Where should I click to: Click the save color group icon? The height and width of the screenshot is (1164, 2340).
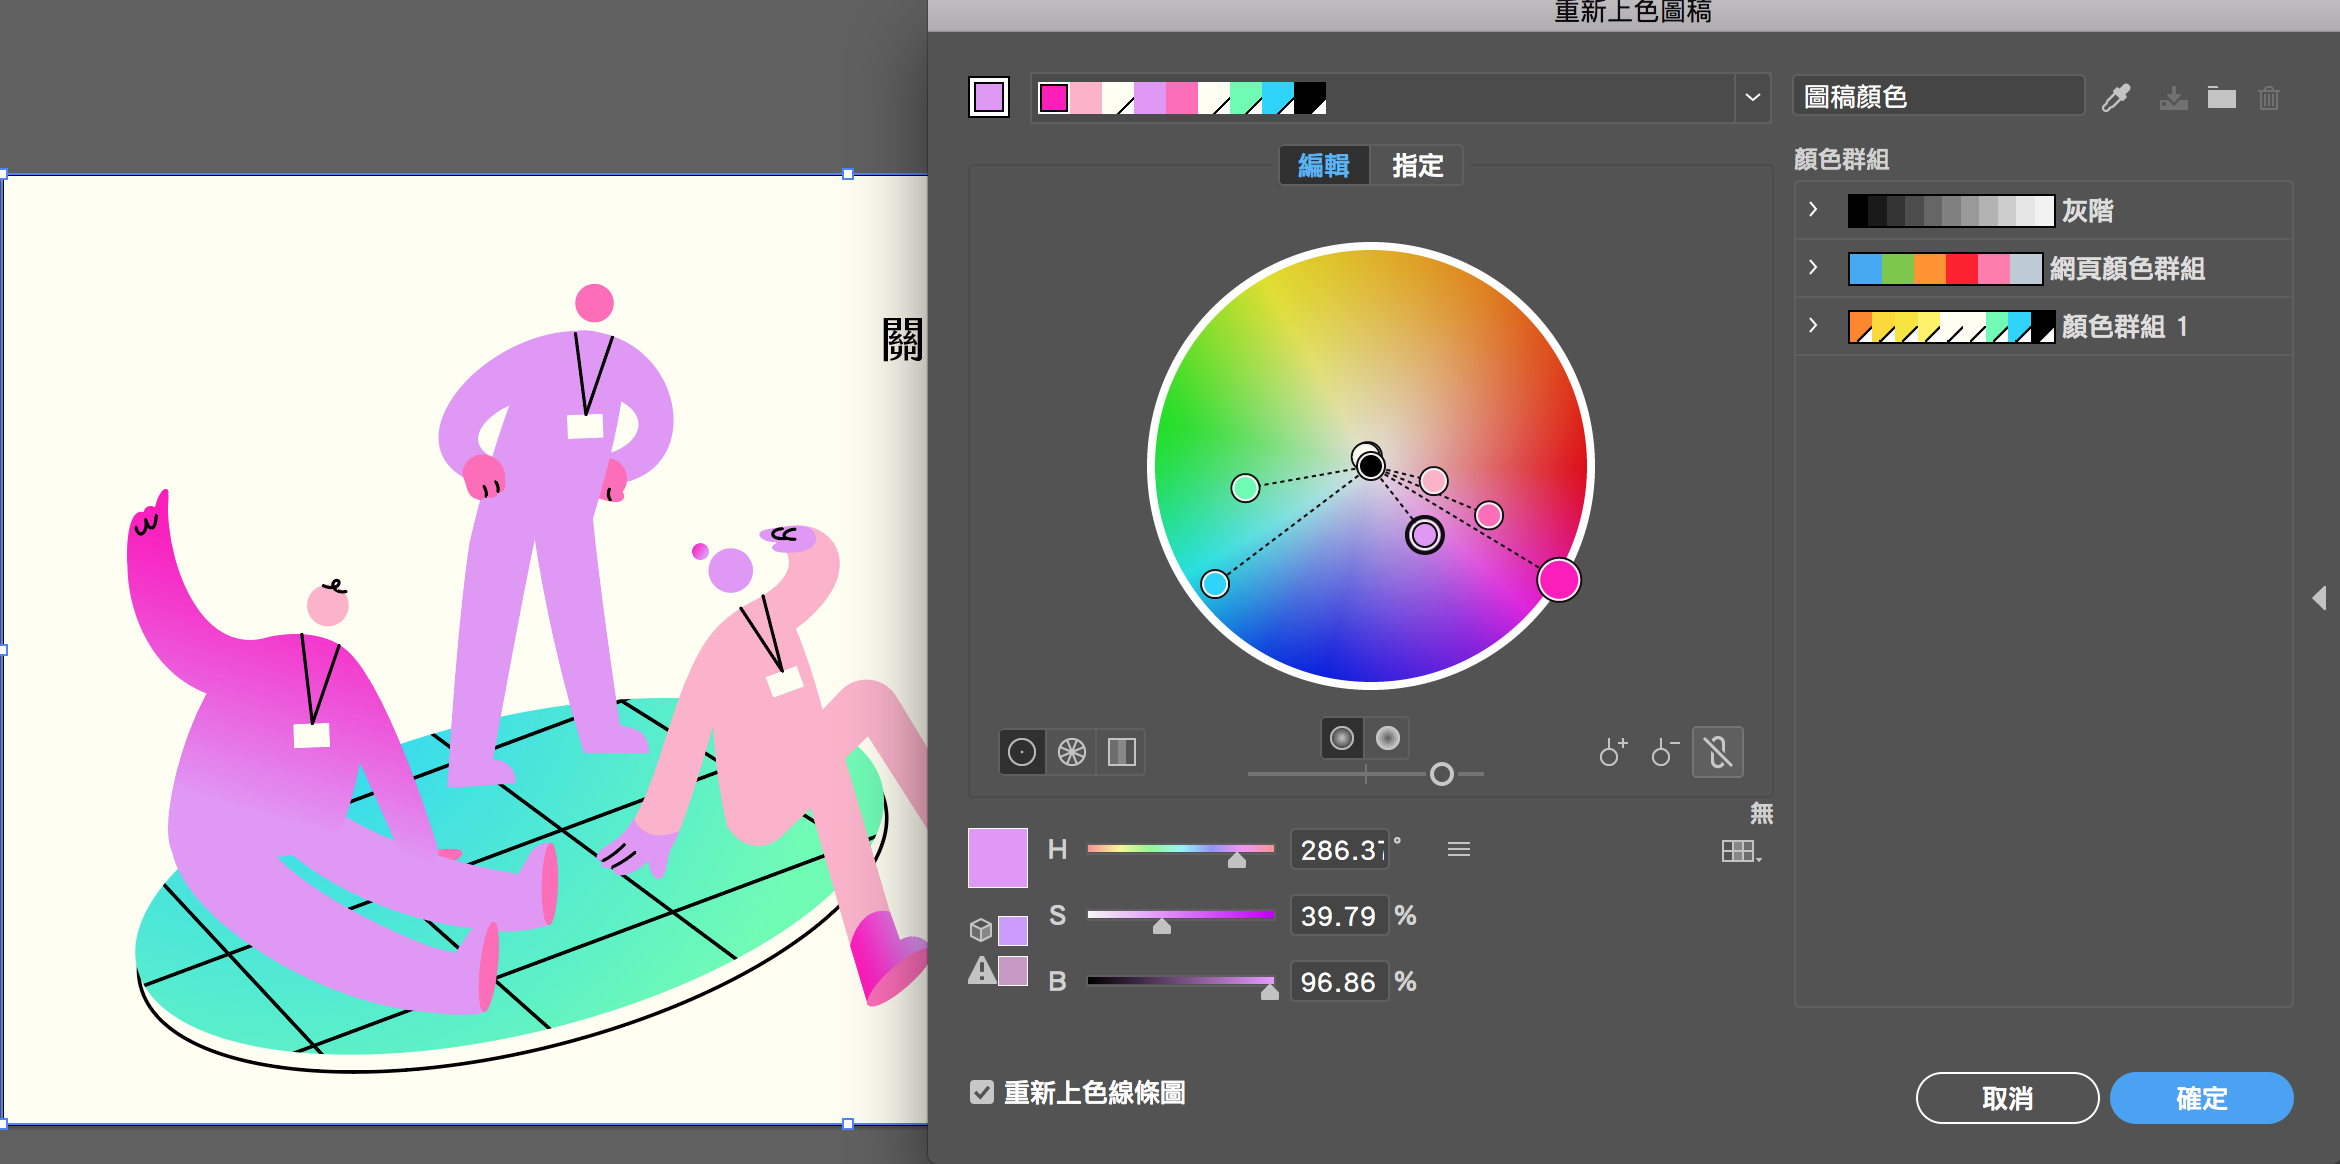coord(2173,98)
